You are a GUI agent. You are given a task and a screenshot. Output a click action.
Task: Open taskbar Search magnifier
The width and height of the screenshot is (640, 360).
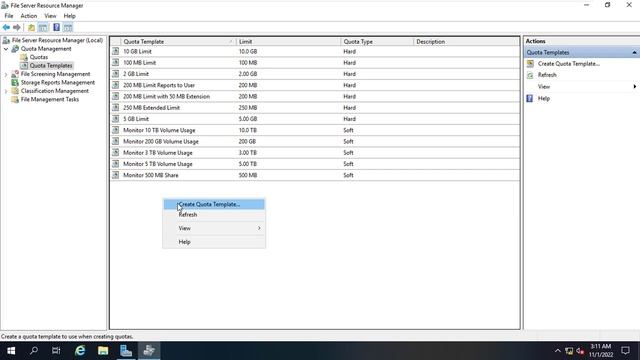(x=34, y=351)
